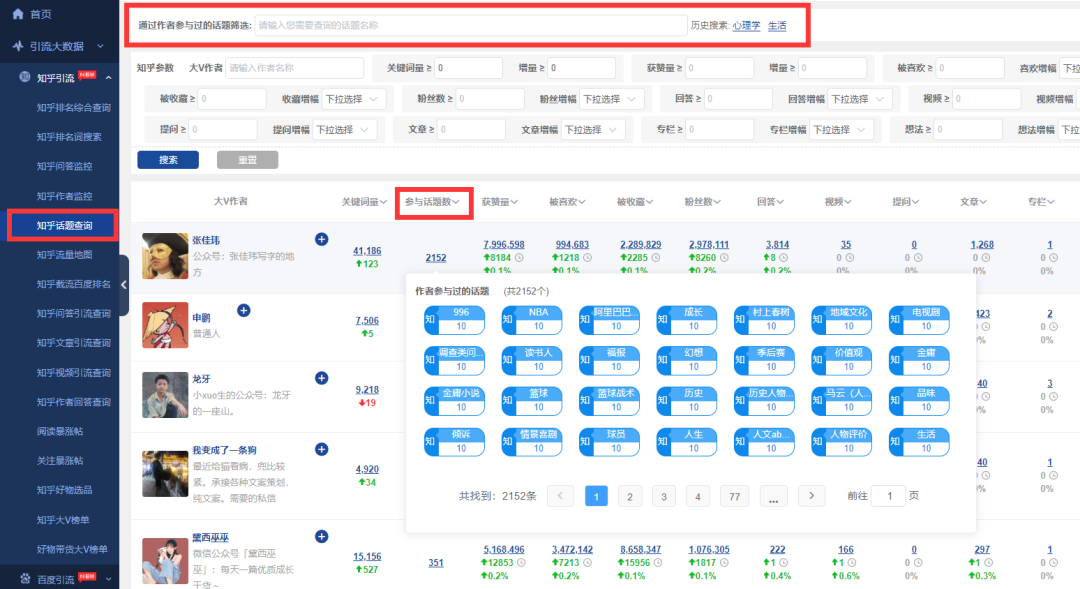Image resolution: width=1080 pixels, height=589 pixels.
Task: Go to page 77 in topic popup
Action: tap(734, 496)
